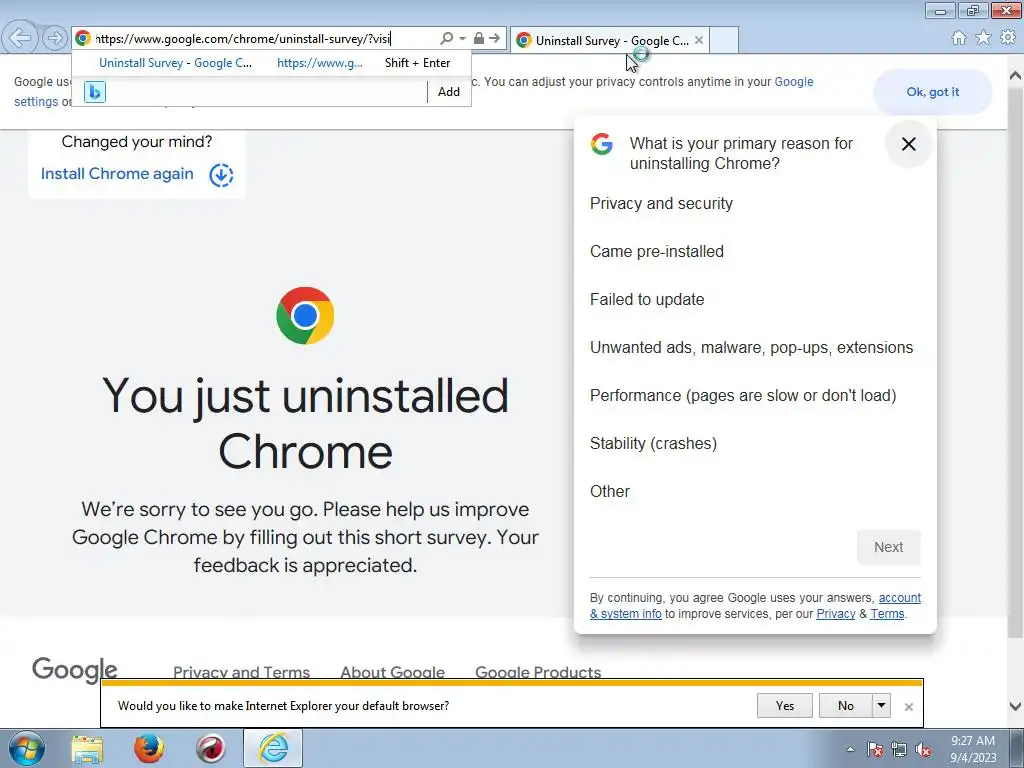
Task: Open Windows Explorer from taskbar
Action: 87,749
